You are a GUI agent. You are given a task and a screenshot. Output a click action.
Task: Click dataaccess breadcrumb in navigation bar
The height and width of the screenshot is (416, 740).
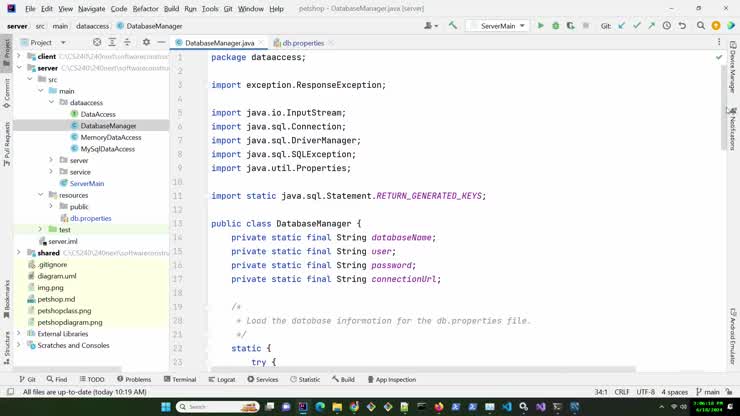[x=92, y=26]
